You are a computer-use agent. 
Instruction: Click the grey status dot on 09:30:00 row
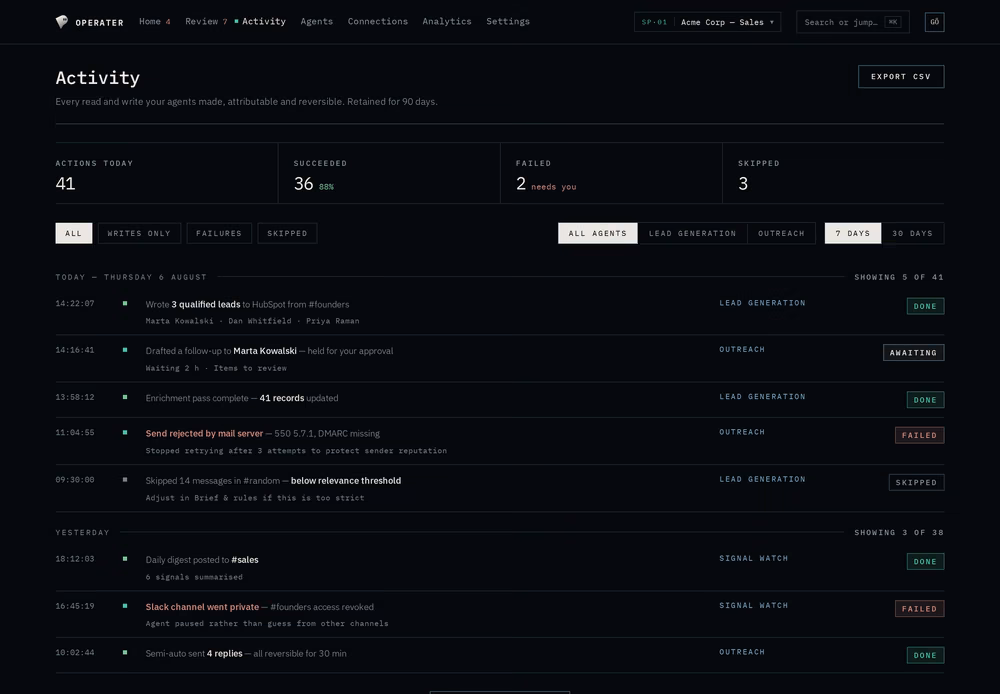[x=125, y=479]
